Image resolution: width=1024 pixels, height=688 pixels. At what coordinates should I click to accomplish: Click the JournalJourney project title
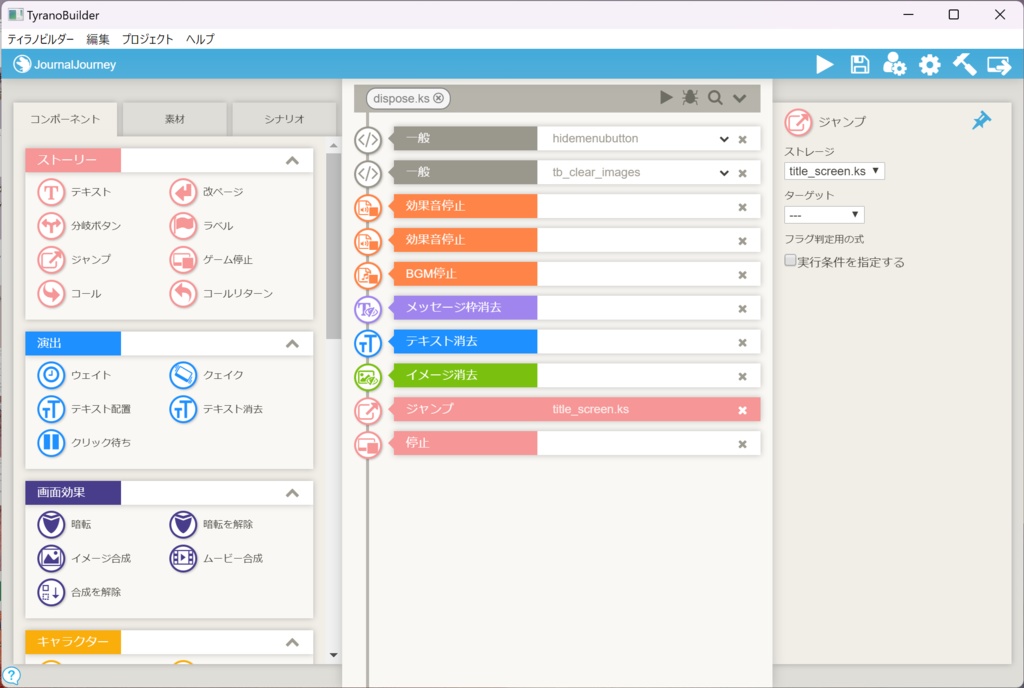(74, 65)
